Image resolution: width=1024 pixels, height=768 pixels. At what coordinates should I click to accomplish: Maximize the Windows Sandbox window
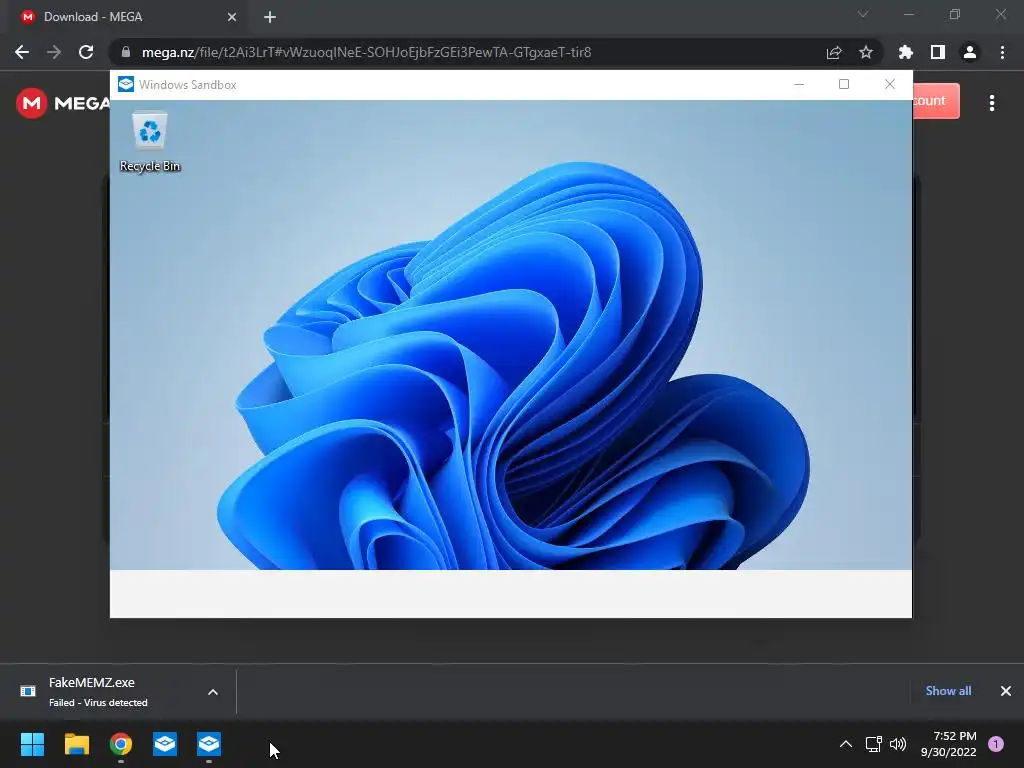844,84
